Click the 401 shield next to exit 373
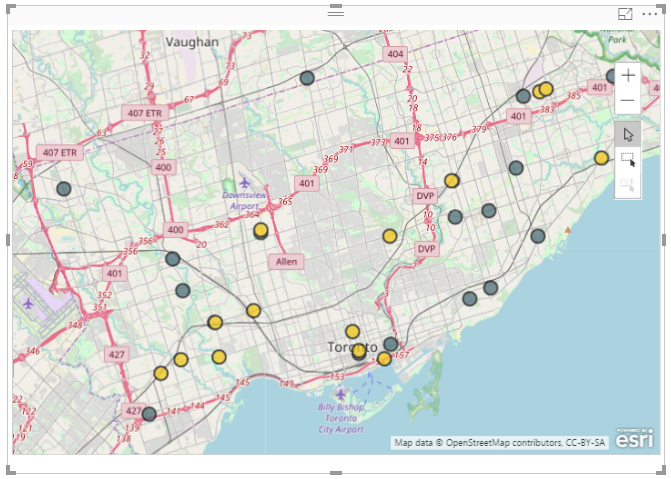671x479 pixels. pyautogui.click(x=402, y=141)
